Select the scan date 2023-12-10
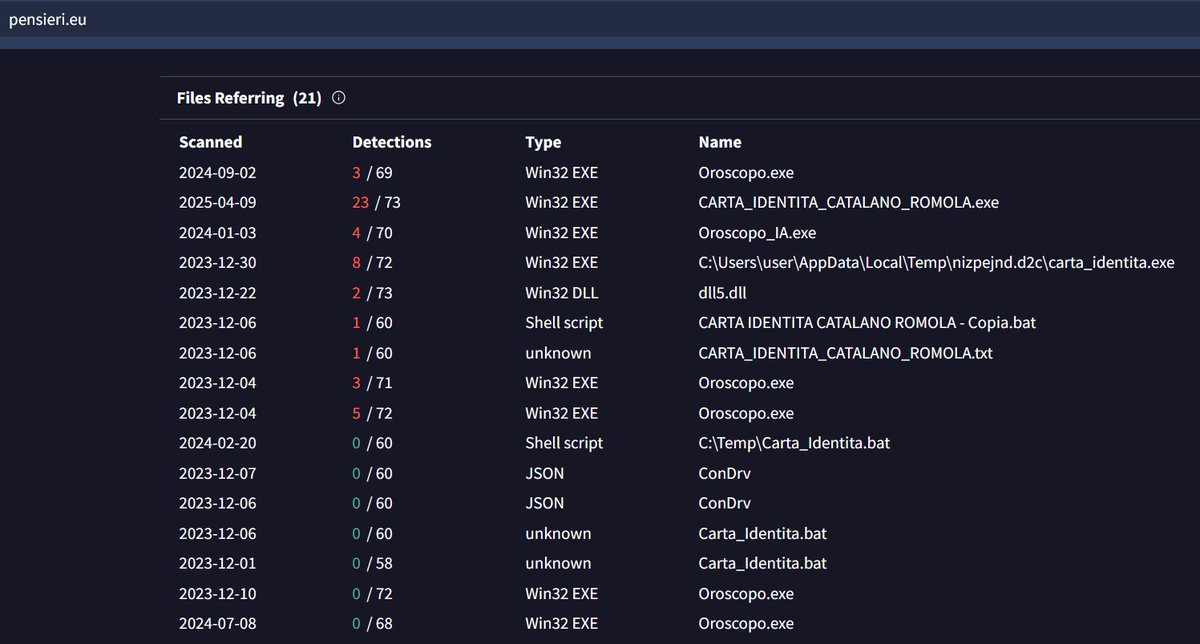Screen dimensions: 1200x644 tap(217, 593)
